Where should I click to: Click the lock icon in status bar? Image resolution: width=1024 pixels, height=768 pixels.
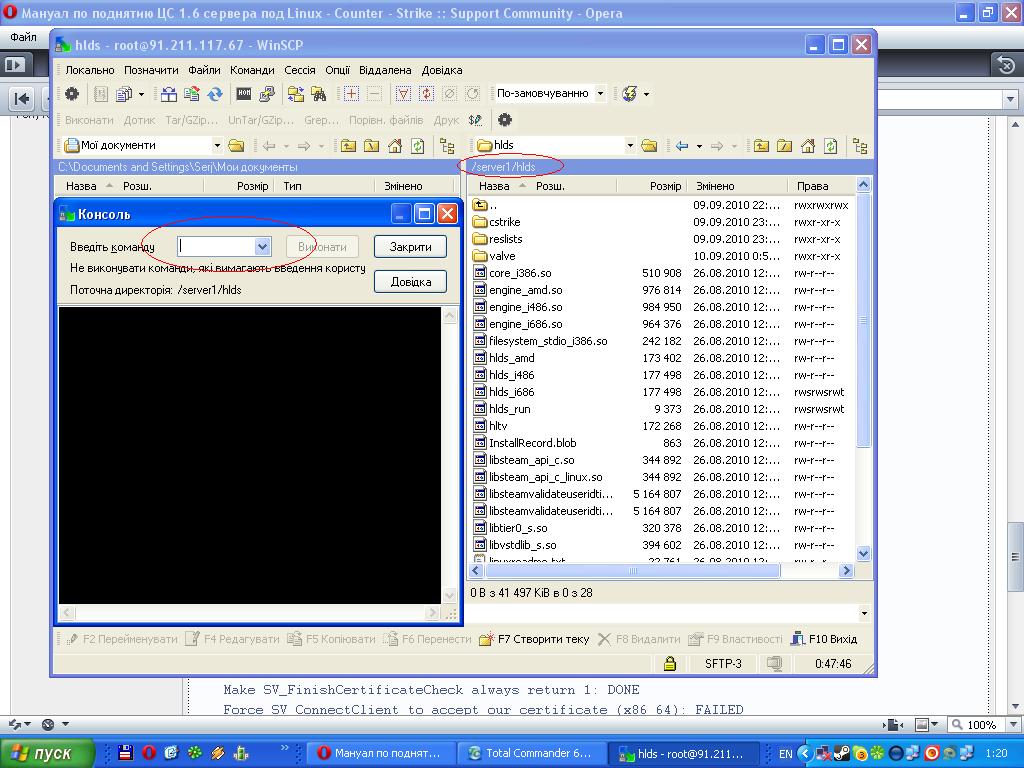pyautogui.click(x=669, y=664)
